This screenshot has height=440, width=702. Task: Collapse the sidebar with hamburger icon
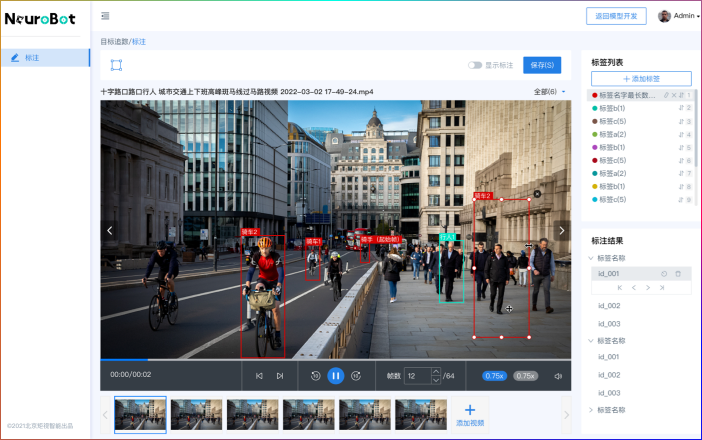point(105,16)
